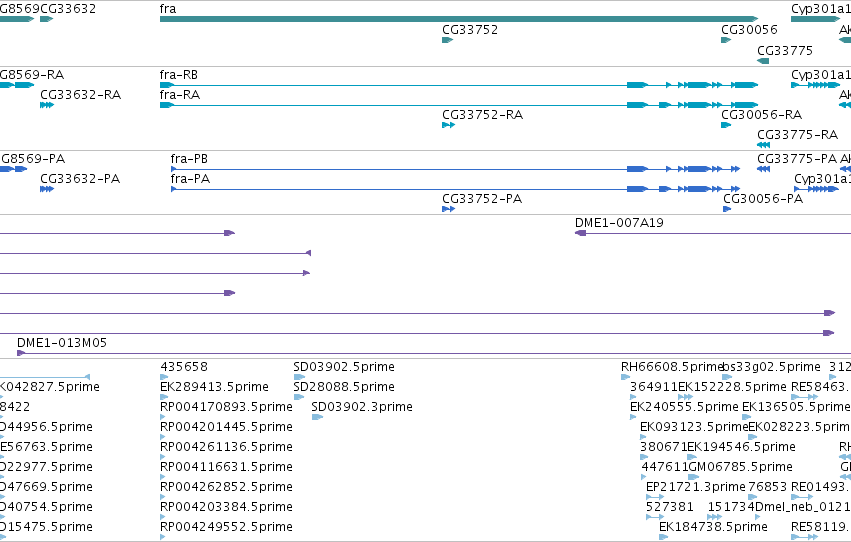Click the RH66608.5prime EST arrow
Image resolution: width=851 pixels, height=542 pixels.
click(x=625, y=377)
